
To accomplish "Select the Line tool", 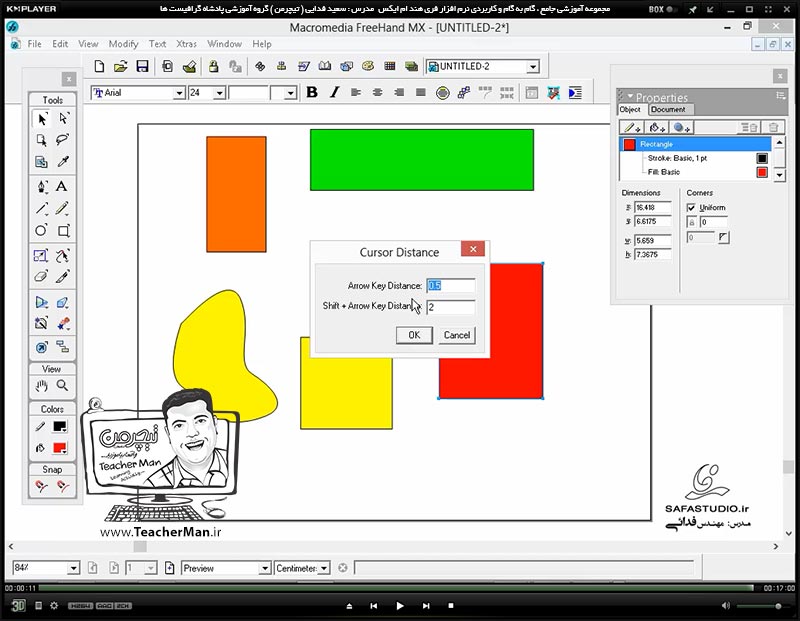I will pos(41,208).
